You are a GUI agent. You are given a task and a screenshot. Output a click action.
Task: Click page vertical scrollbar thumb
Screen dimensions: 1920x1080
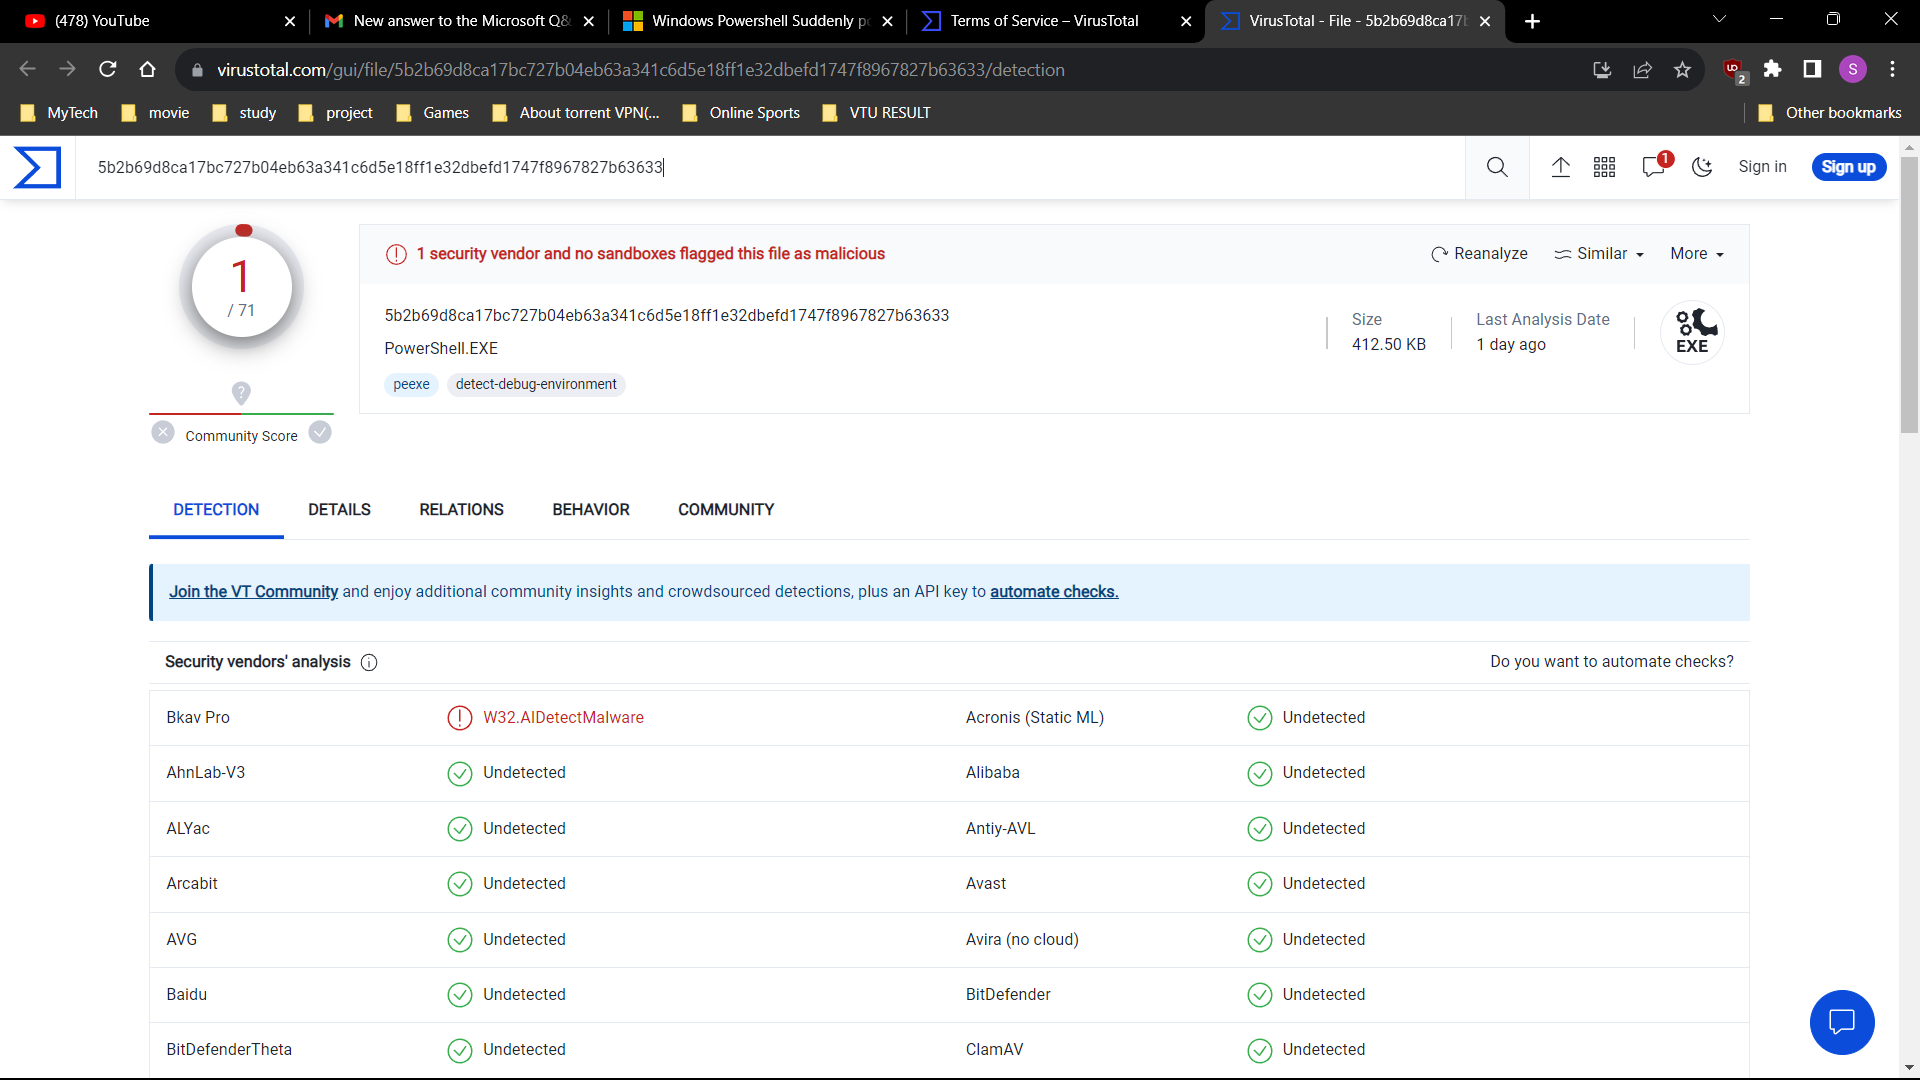pos(1909,295)
